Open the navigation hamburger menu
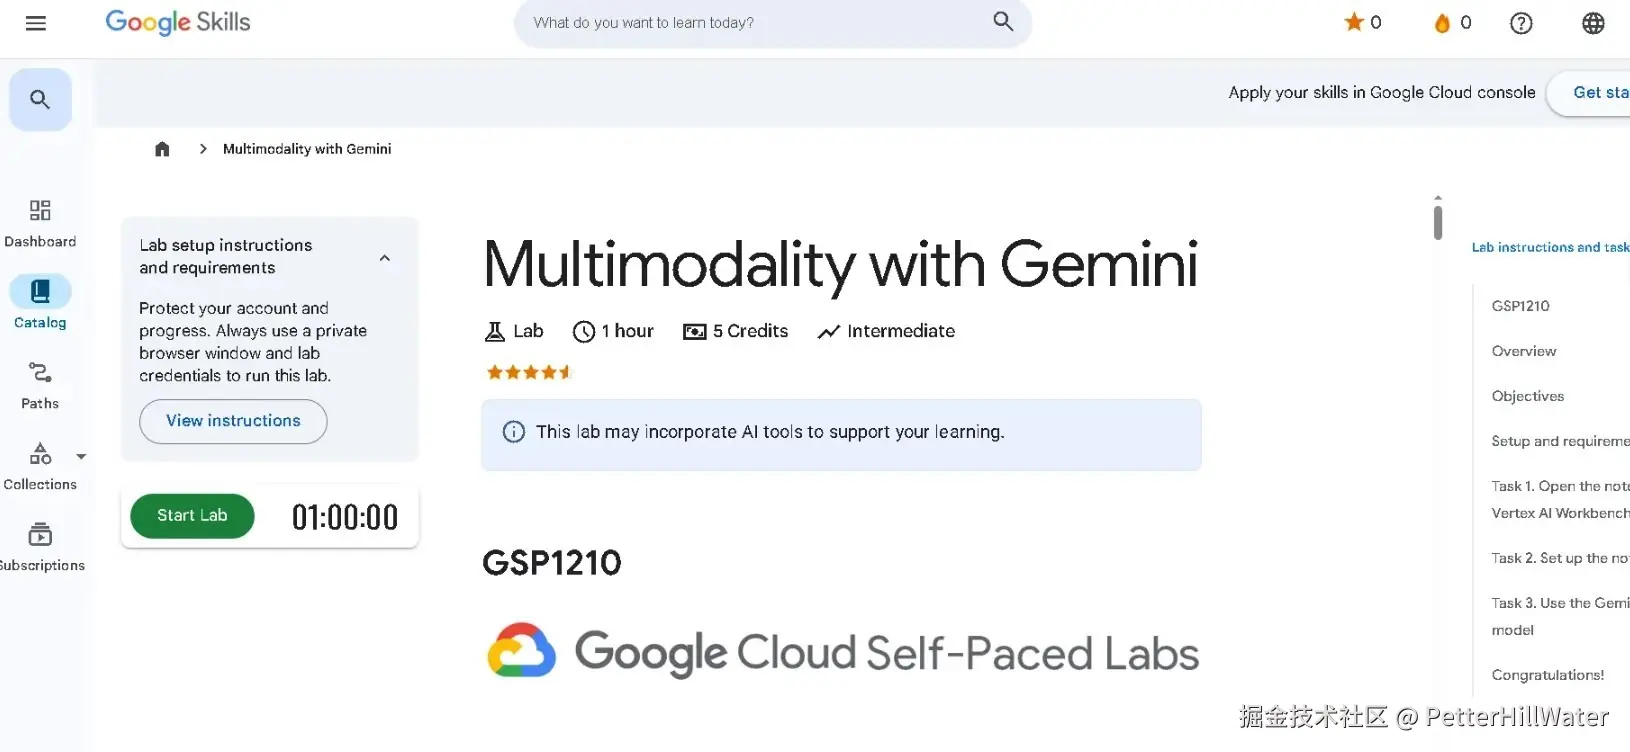 pos(35,23)
